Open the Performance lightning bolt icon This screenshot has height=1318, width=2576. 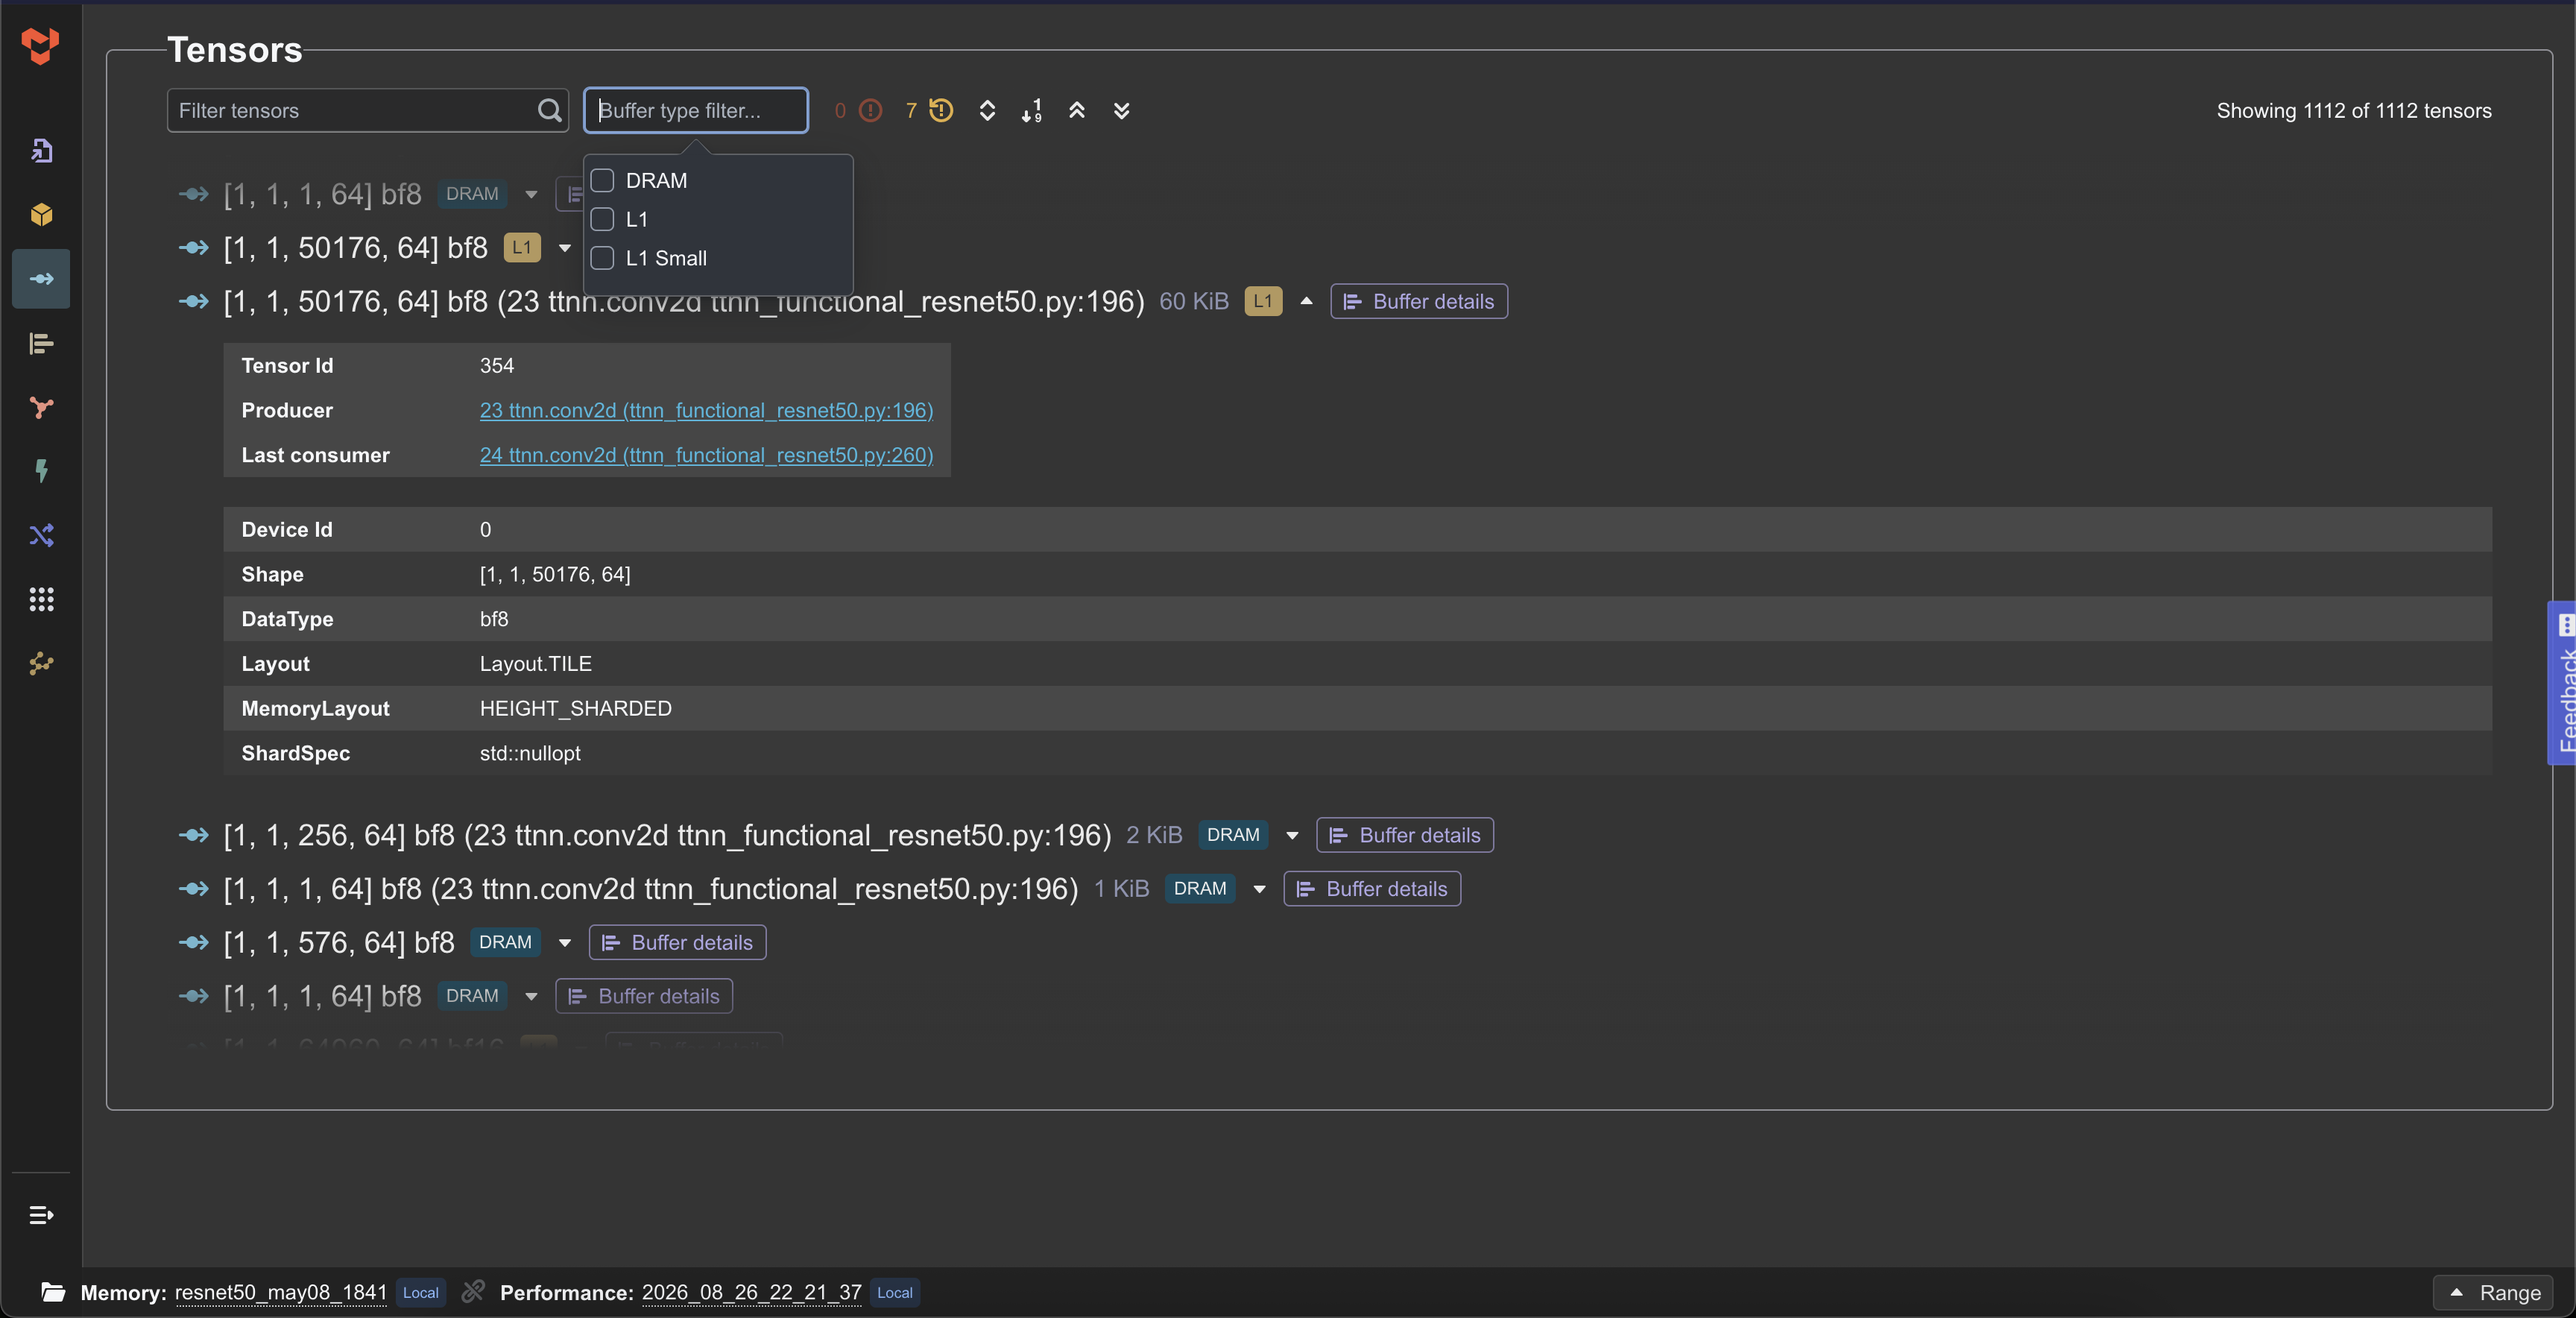(x=41, y=471)
